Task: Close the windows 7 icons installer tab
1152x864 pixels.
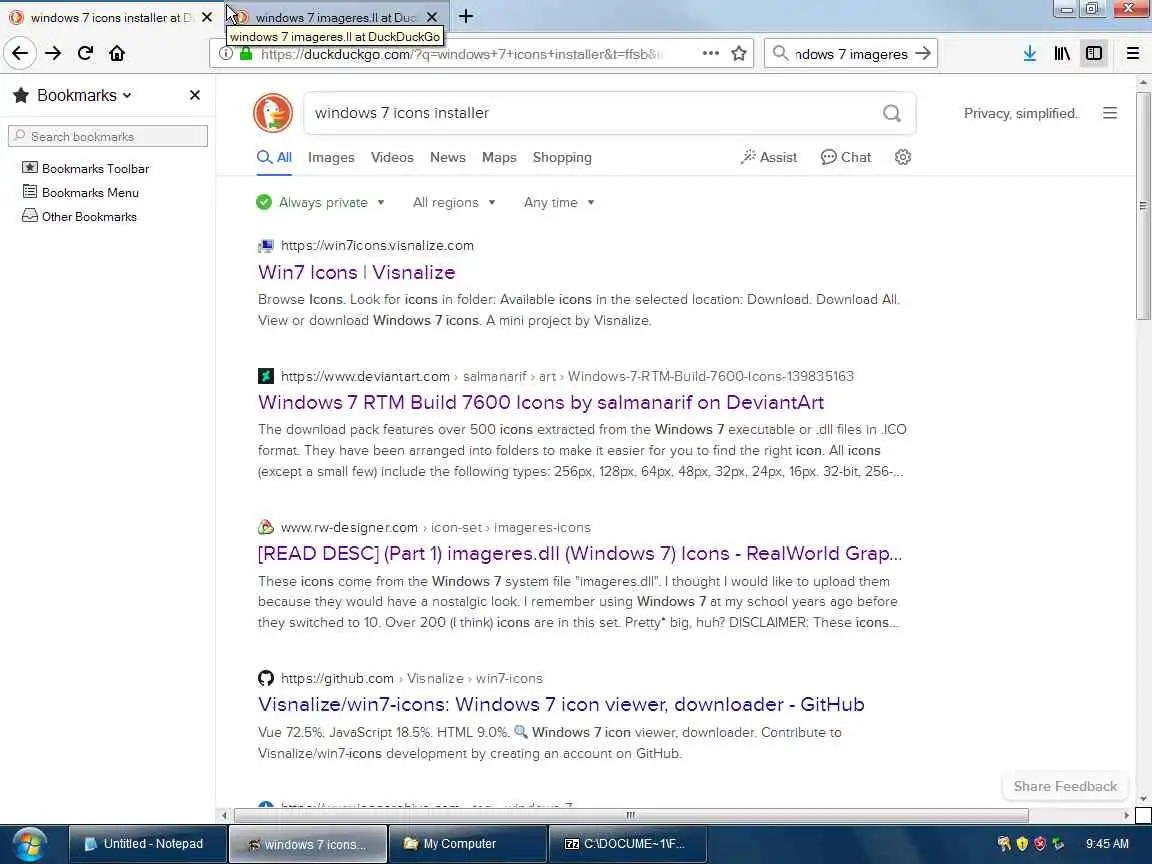Action: coord(207,17)
